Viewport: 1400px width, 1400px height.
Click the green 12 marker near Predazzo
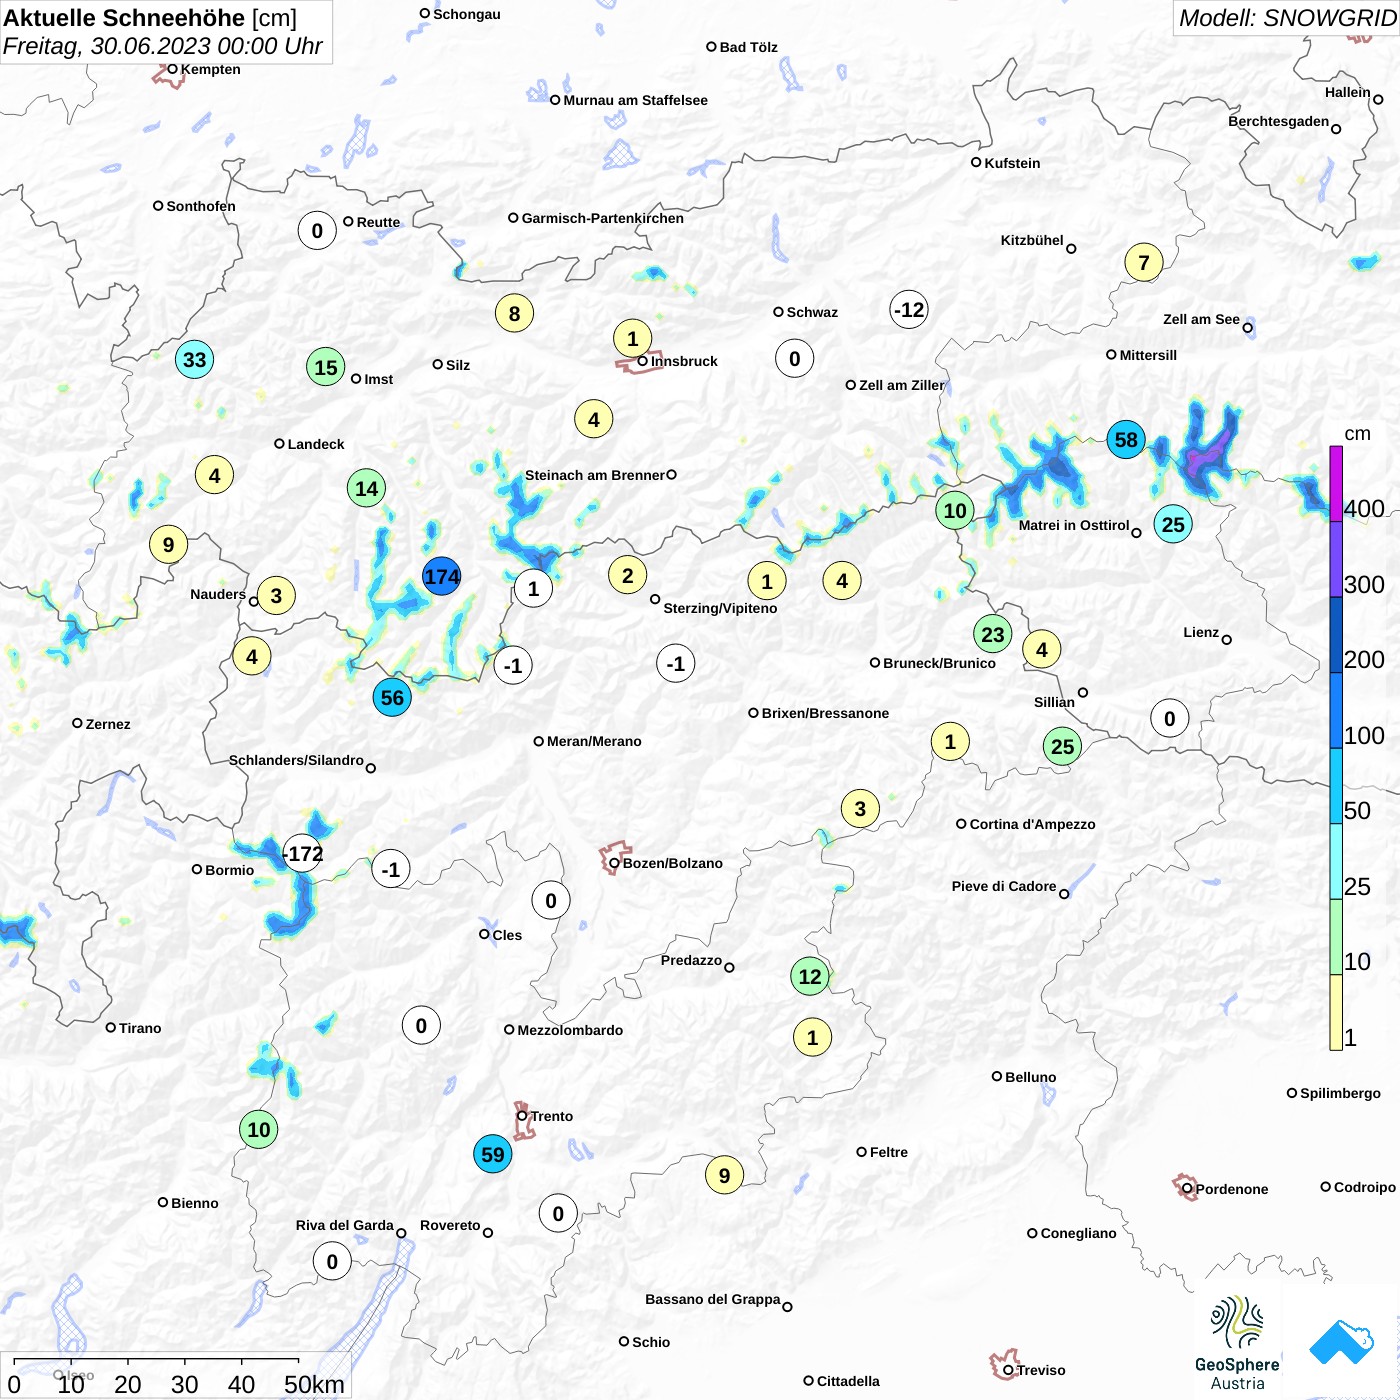tap(810, 976)
